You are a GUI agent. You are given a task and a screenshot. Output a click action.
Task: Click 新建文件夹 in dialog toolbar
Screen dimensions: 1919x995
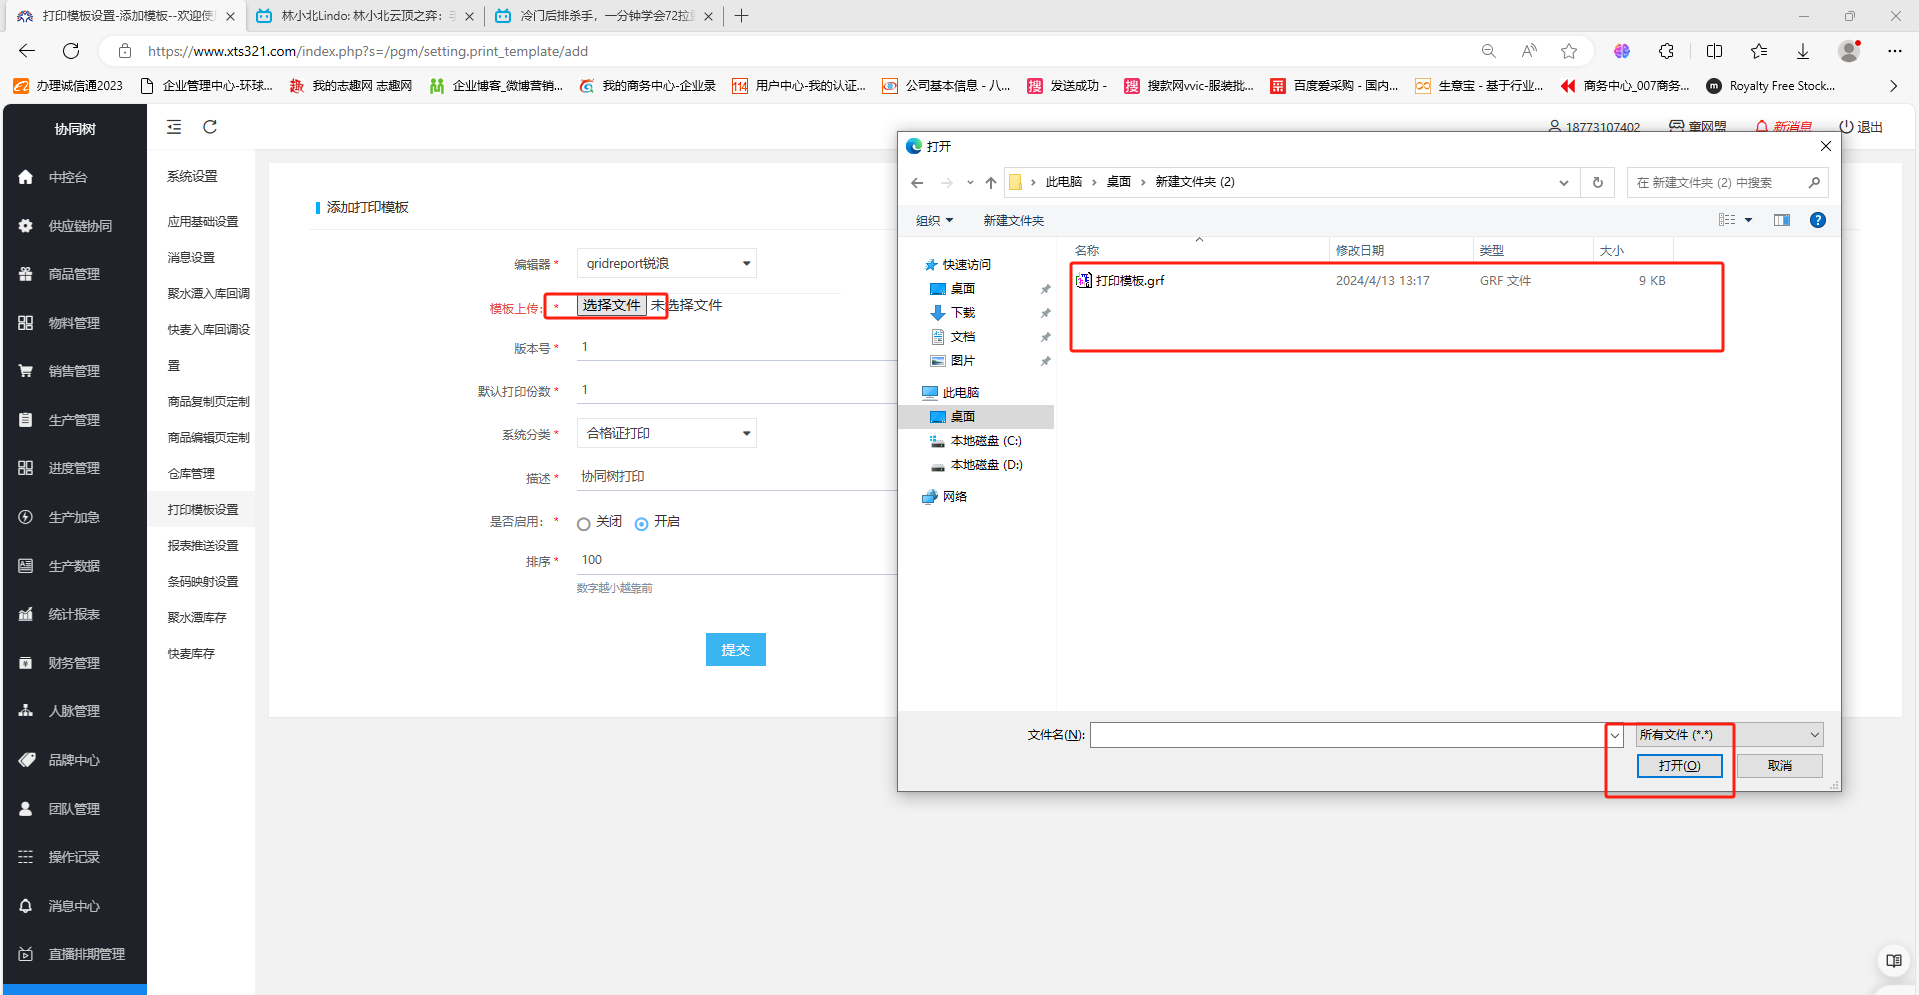(x=1014, y=220)
